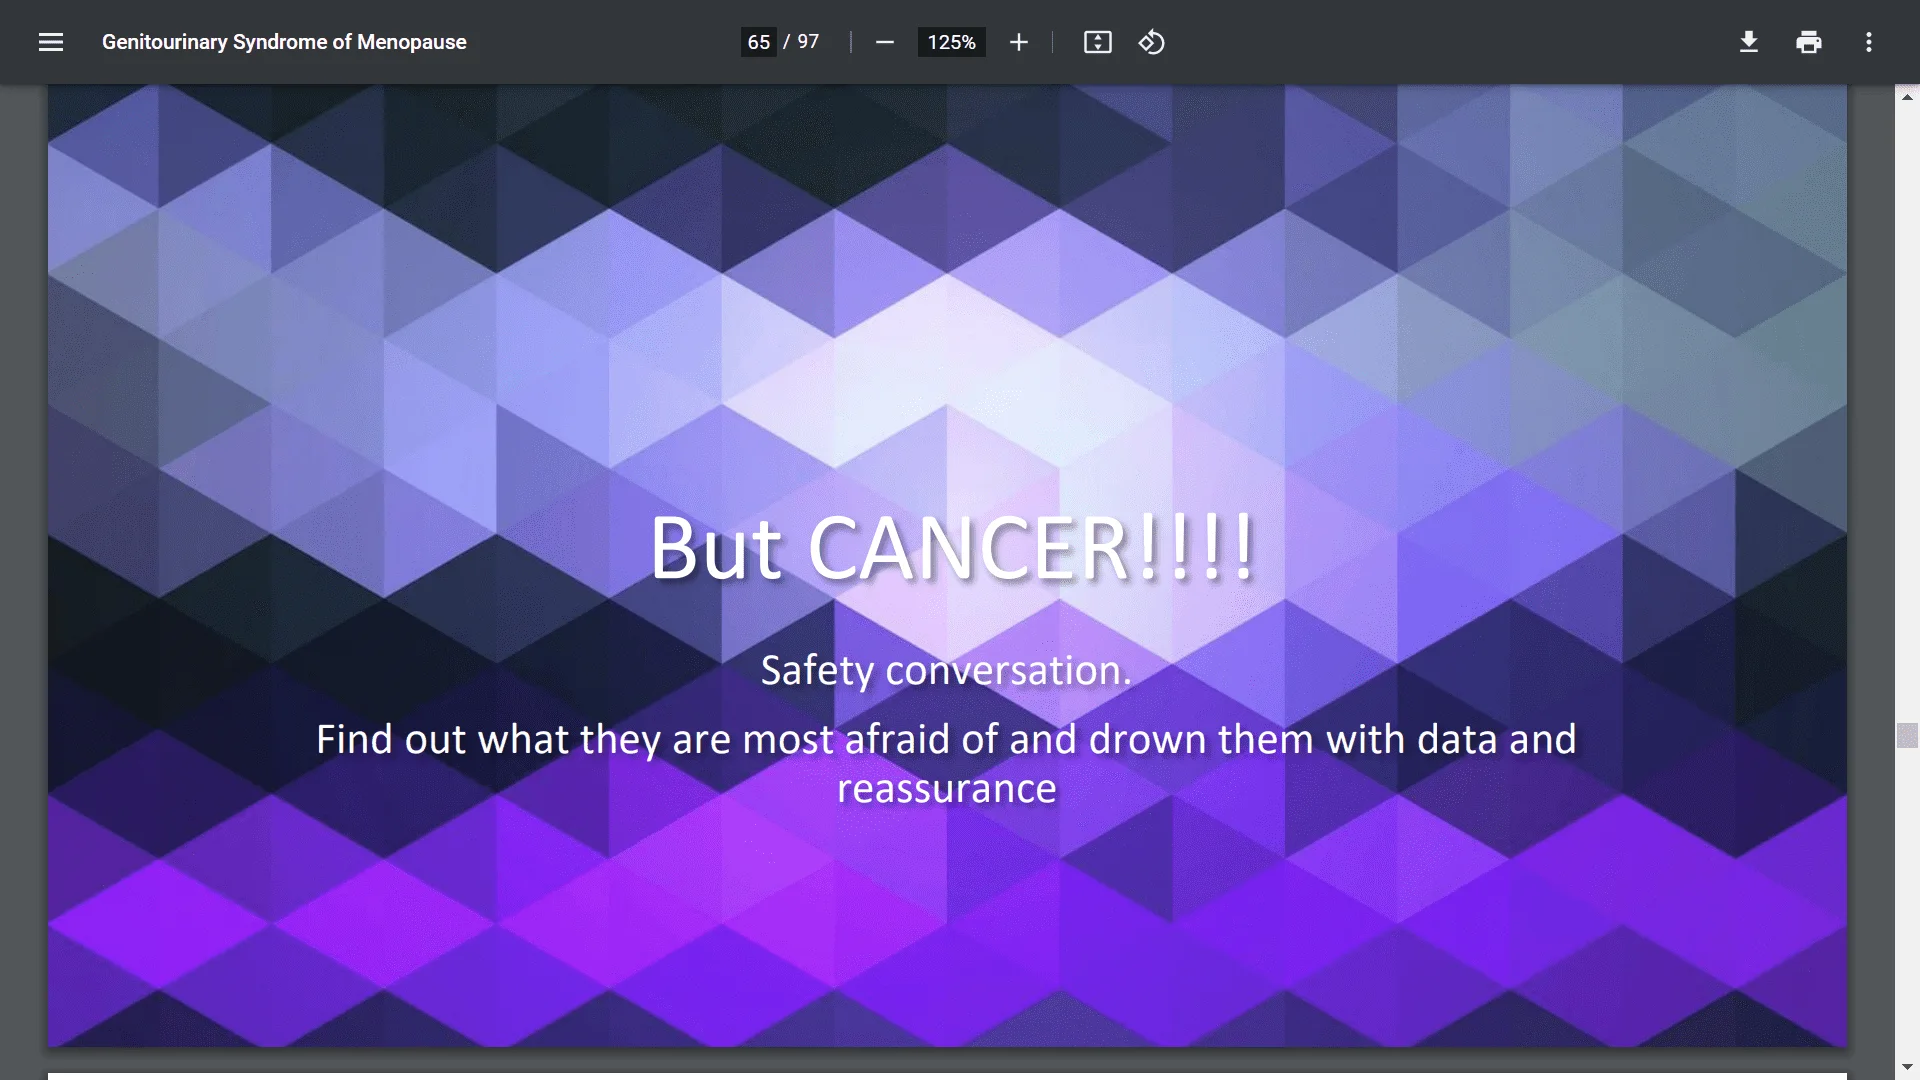Screen dimensions: 1920x1080
Task: Click the word 'reassurance' on the slide
Action: pos(946,789)
